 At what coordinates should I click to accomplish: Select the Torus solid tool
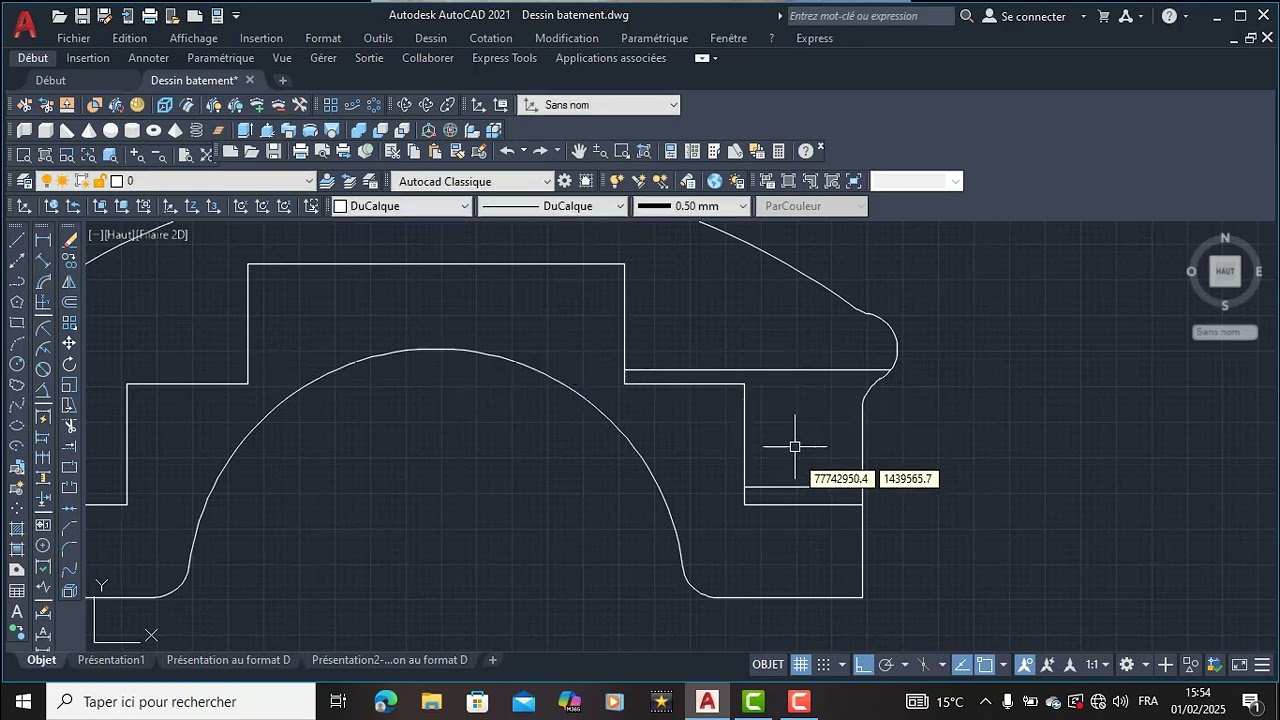[153, 131]
